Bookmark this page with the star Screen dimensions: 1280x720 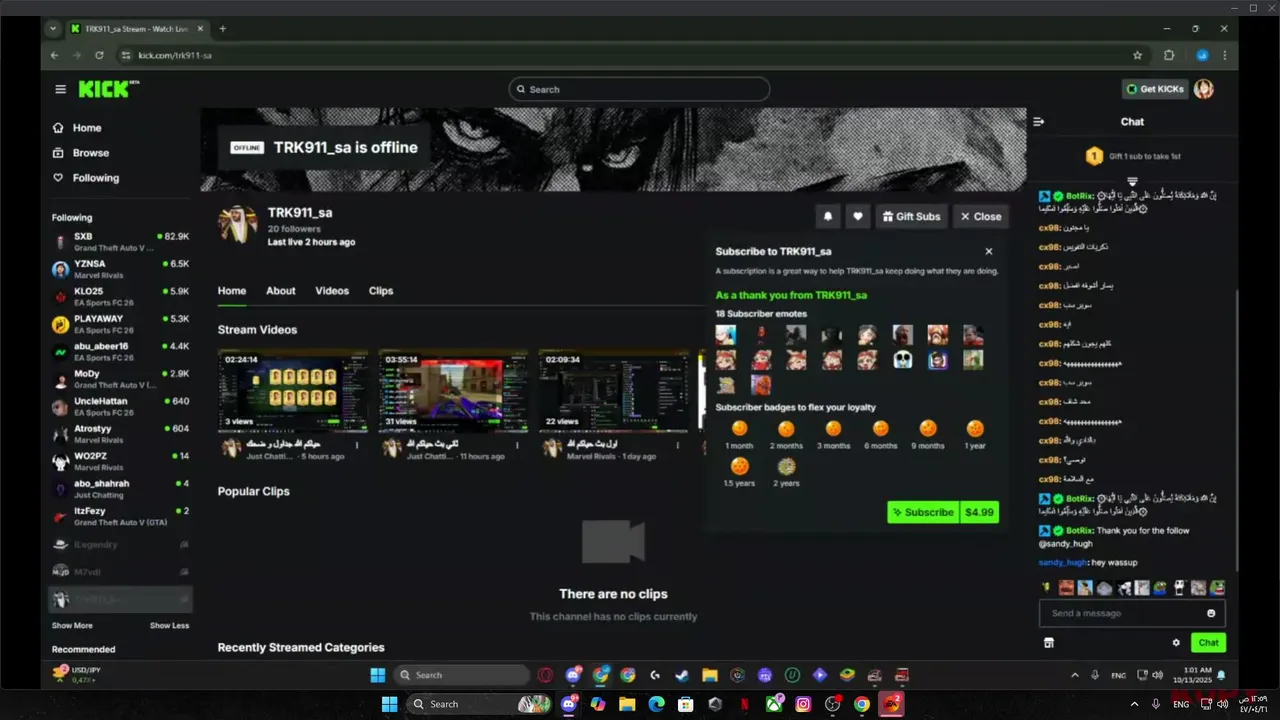point(1137,55)
